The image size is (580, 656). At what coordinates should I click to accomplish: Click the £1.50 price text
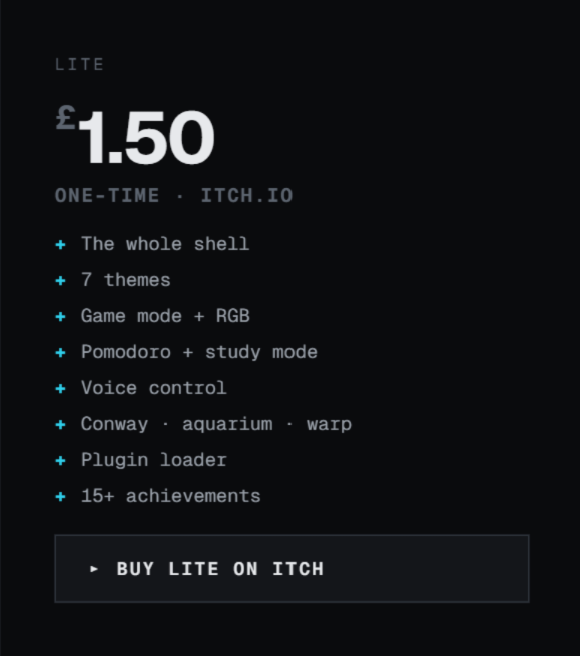(x=135, y=136)
